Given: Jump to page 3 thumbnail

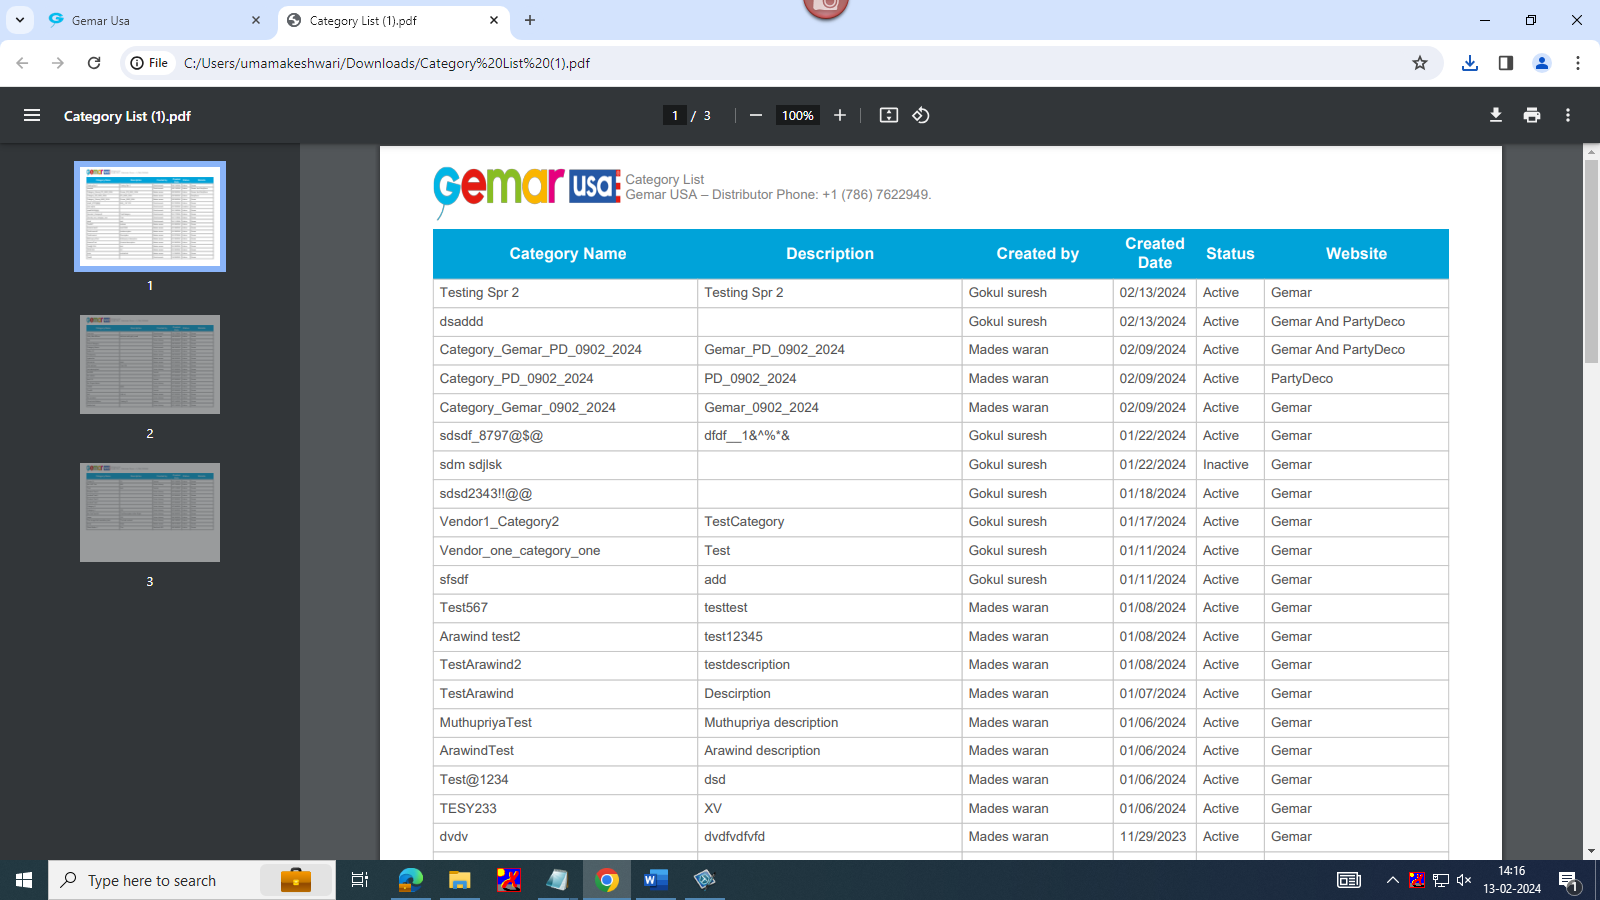Looking at the screenshot, I should point(150,512).
